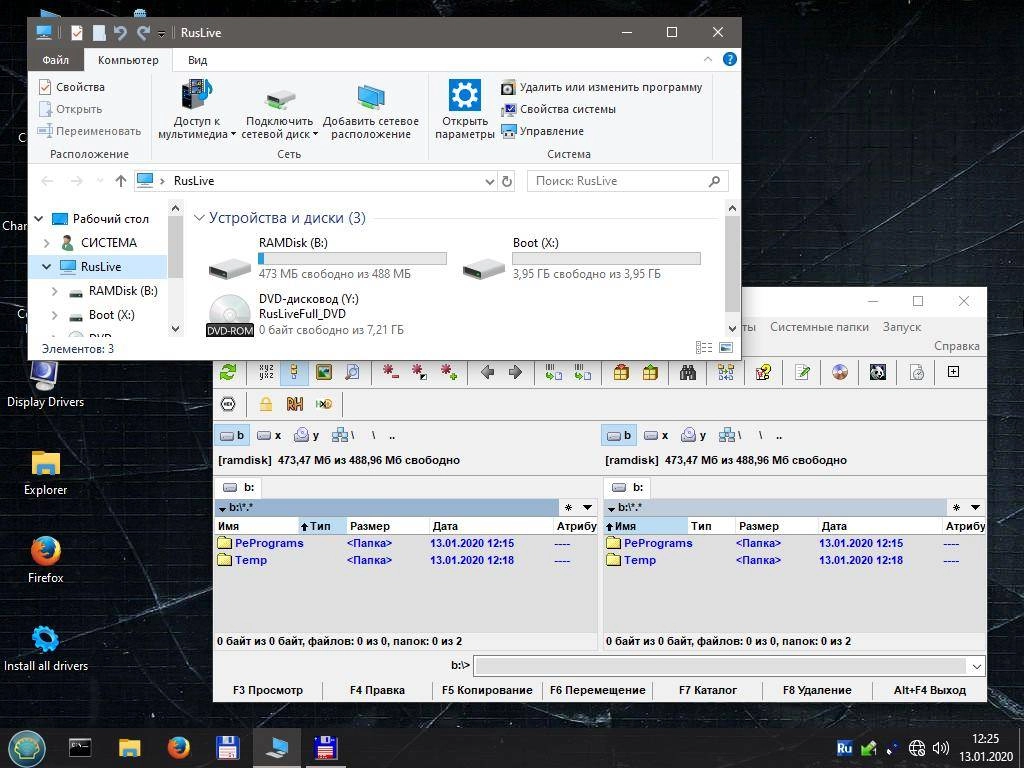Open Подключить сетевой диск dropdown

pyautogui.click(x=280, y=110)
